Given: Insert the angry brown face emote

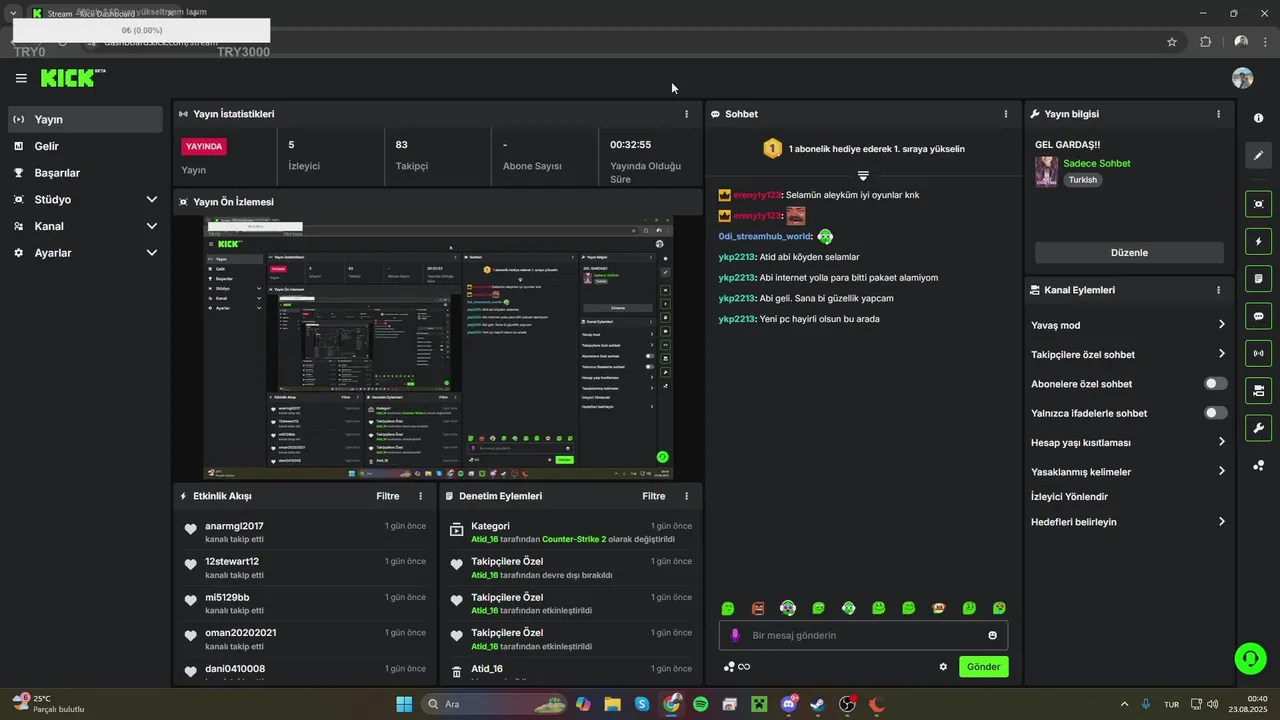Looking at the screenshot, I should 758,608.
